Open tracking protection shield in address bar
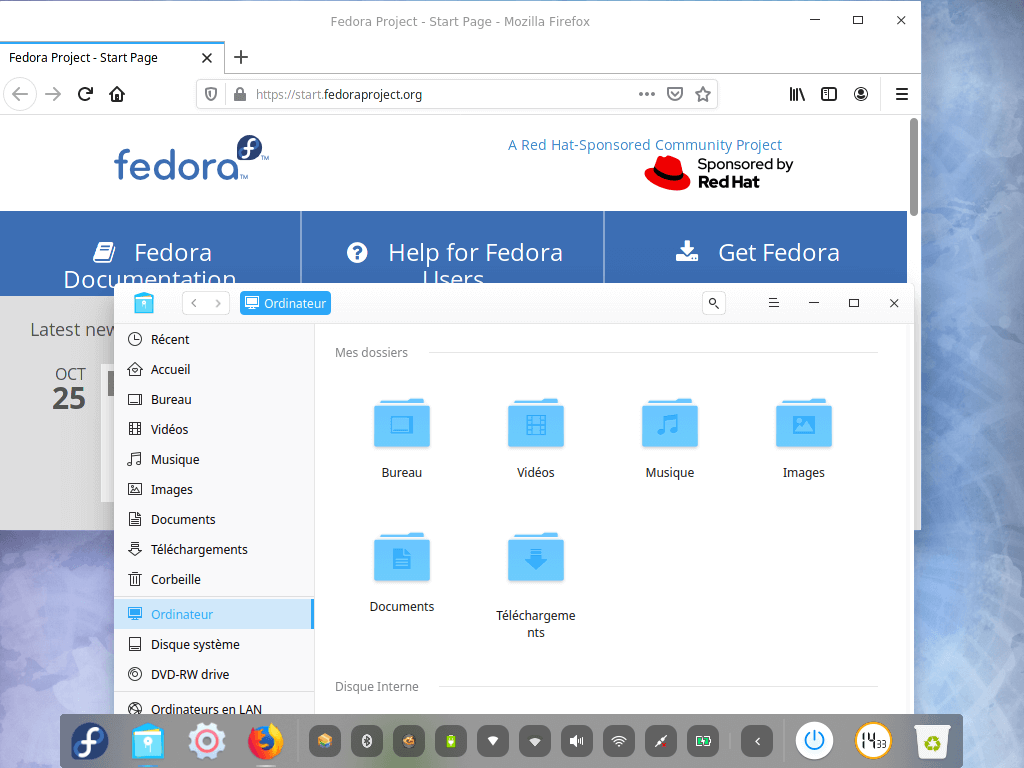The width and height of the screenshot is (1024, 768). [211, 95]
